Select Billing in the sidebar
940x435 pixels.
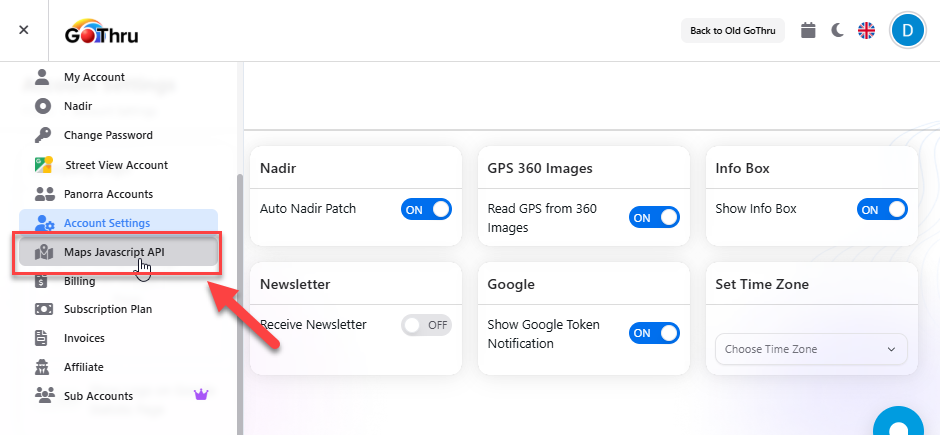(x=79, y=281)
